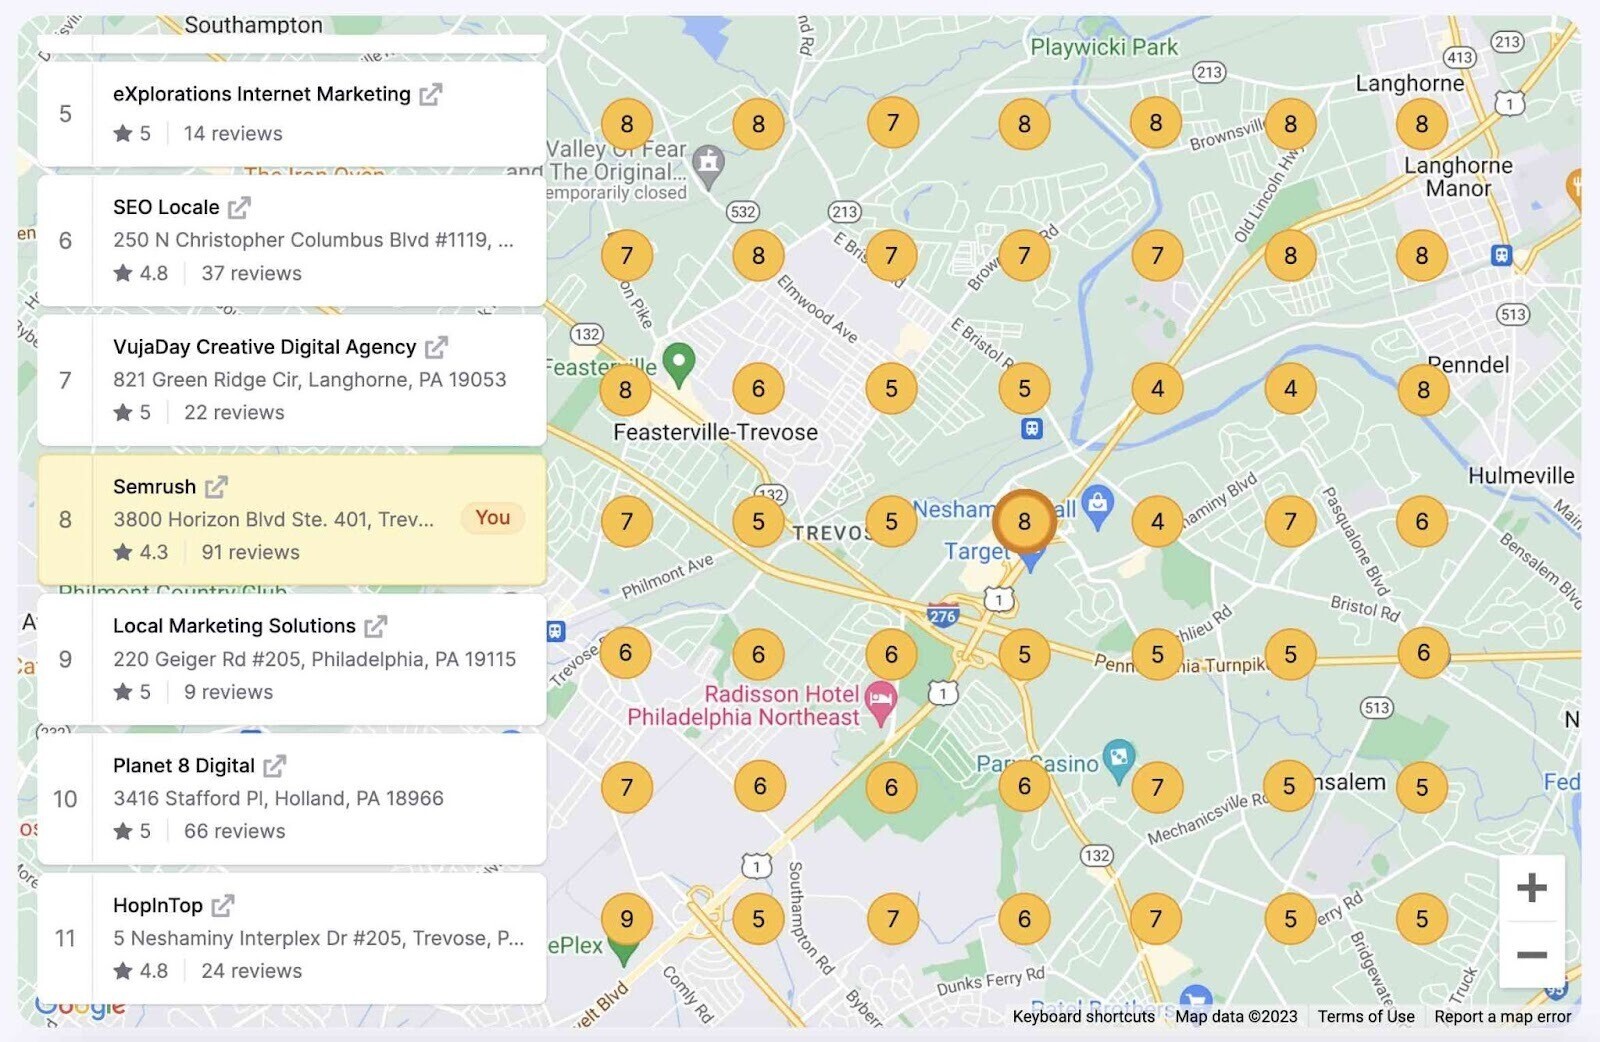Click '9 reviews' for Local Marketing Solutions
1600x1042 pixels.
tap(228, 692)
